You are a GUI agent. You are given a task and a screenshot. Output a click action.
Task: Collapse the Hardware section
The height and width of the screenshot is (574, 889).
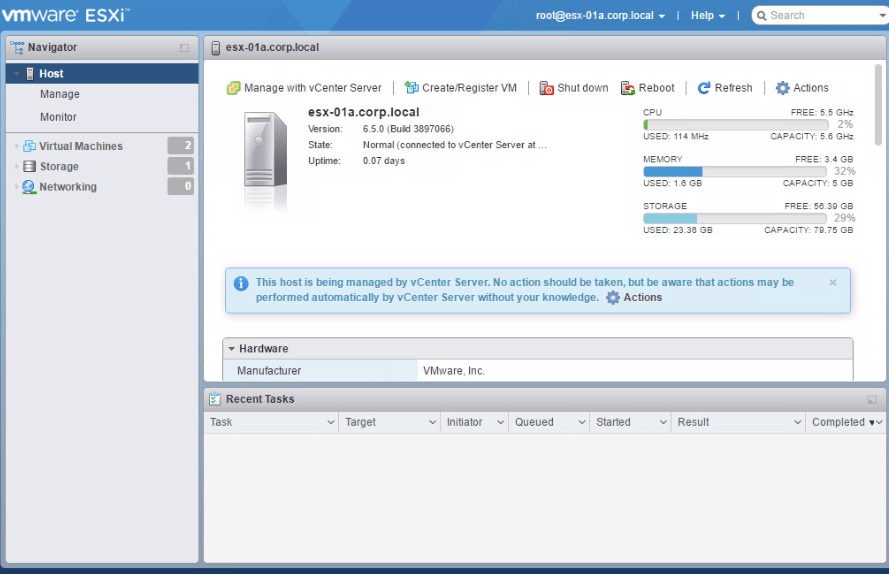pos(232,349)
